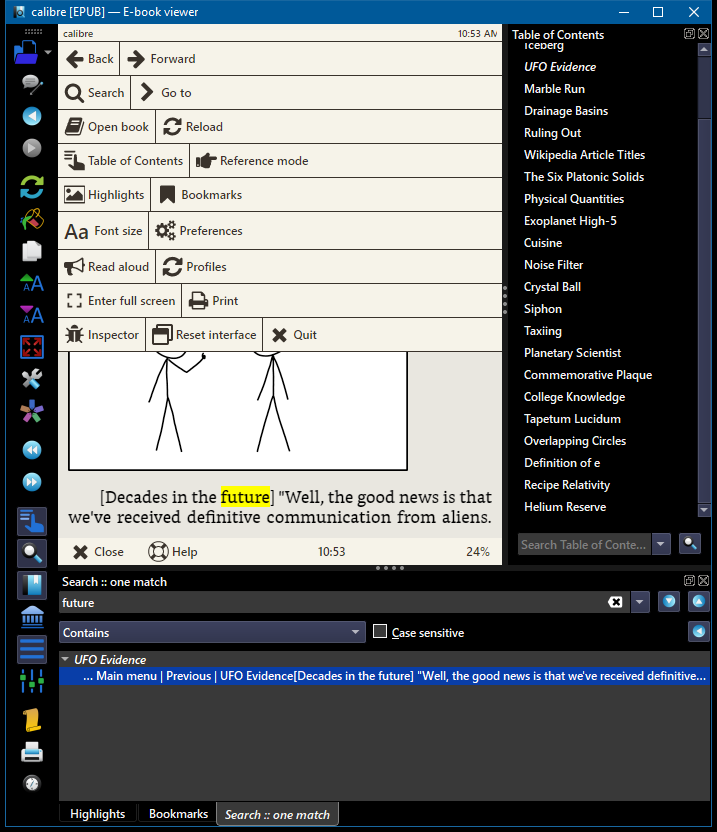Toggle the bookmarks sidebar icon
717x832 pixels.
point(32,585)
